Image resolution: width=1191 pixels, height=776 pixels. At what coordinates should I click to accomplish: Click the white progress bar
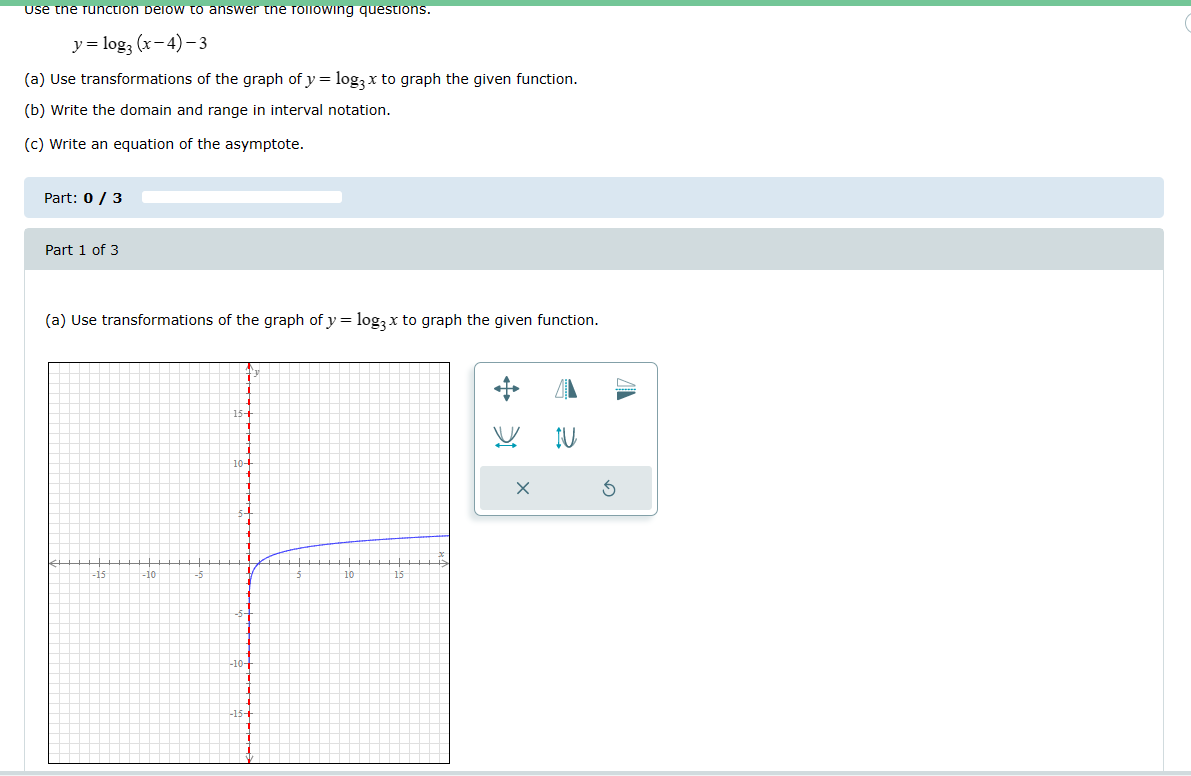click(240, 197)
